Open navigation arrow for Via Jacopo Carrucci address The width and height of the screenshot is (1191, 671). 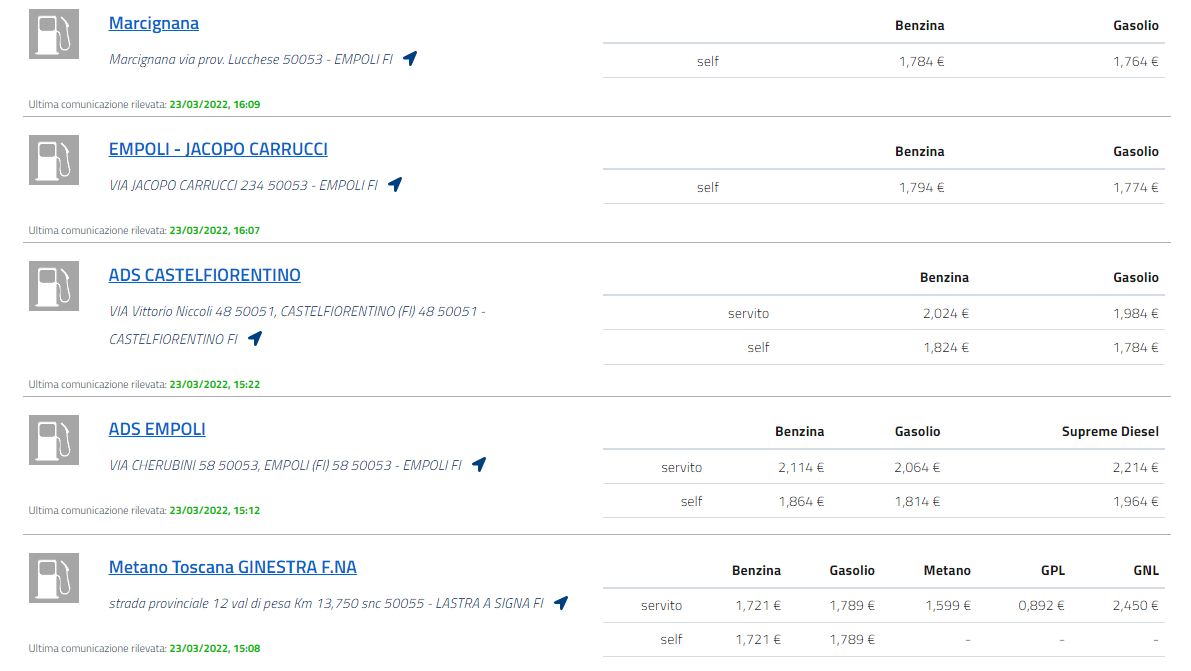395,184
